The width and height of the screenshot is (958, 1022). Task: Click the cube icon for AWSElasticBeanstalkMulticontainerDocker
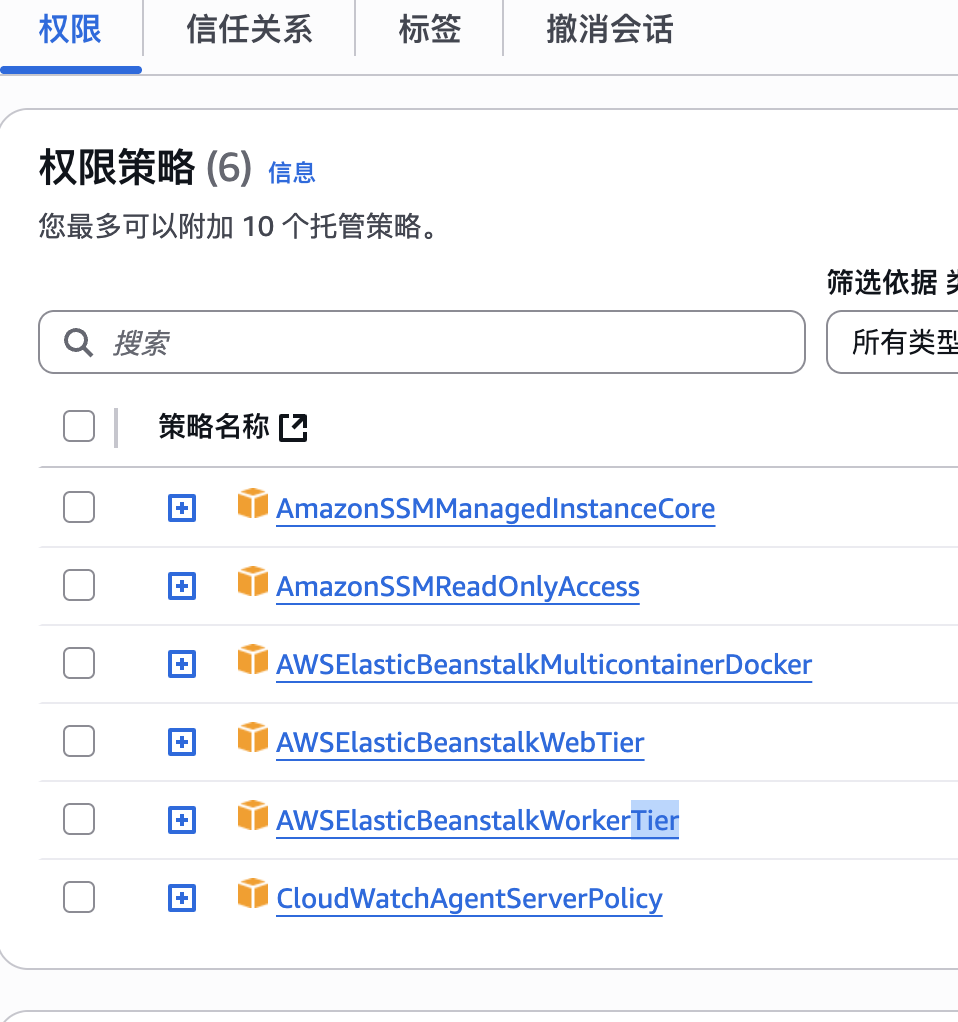(x=253, y=660)
